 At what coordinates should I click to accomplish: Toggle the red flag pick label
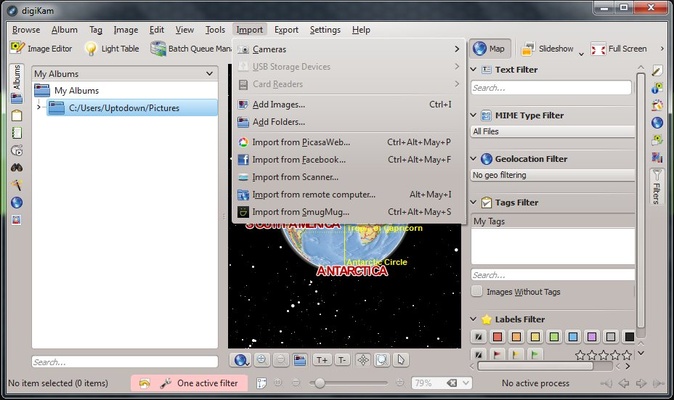497,354
